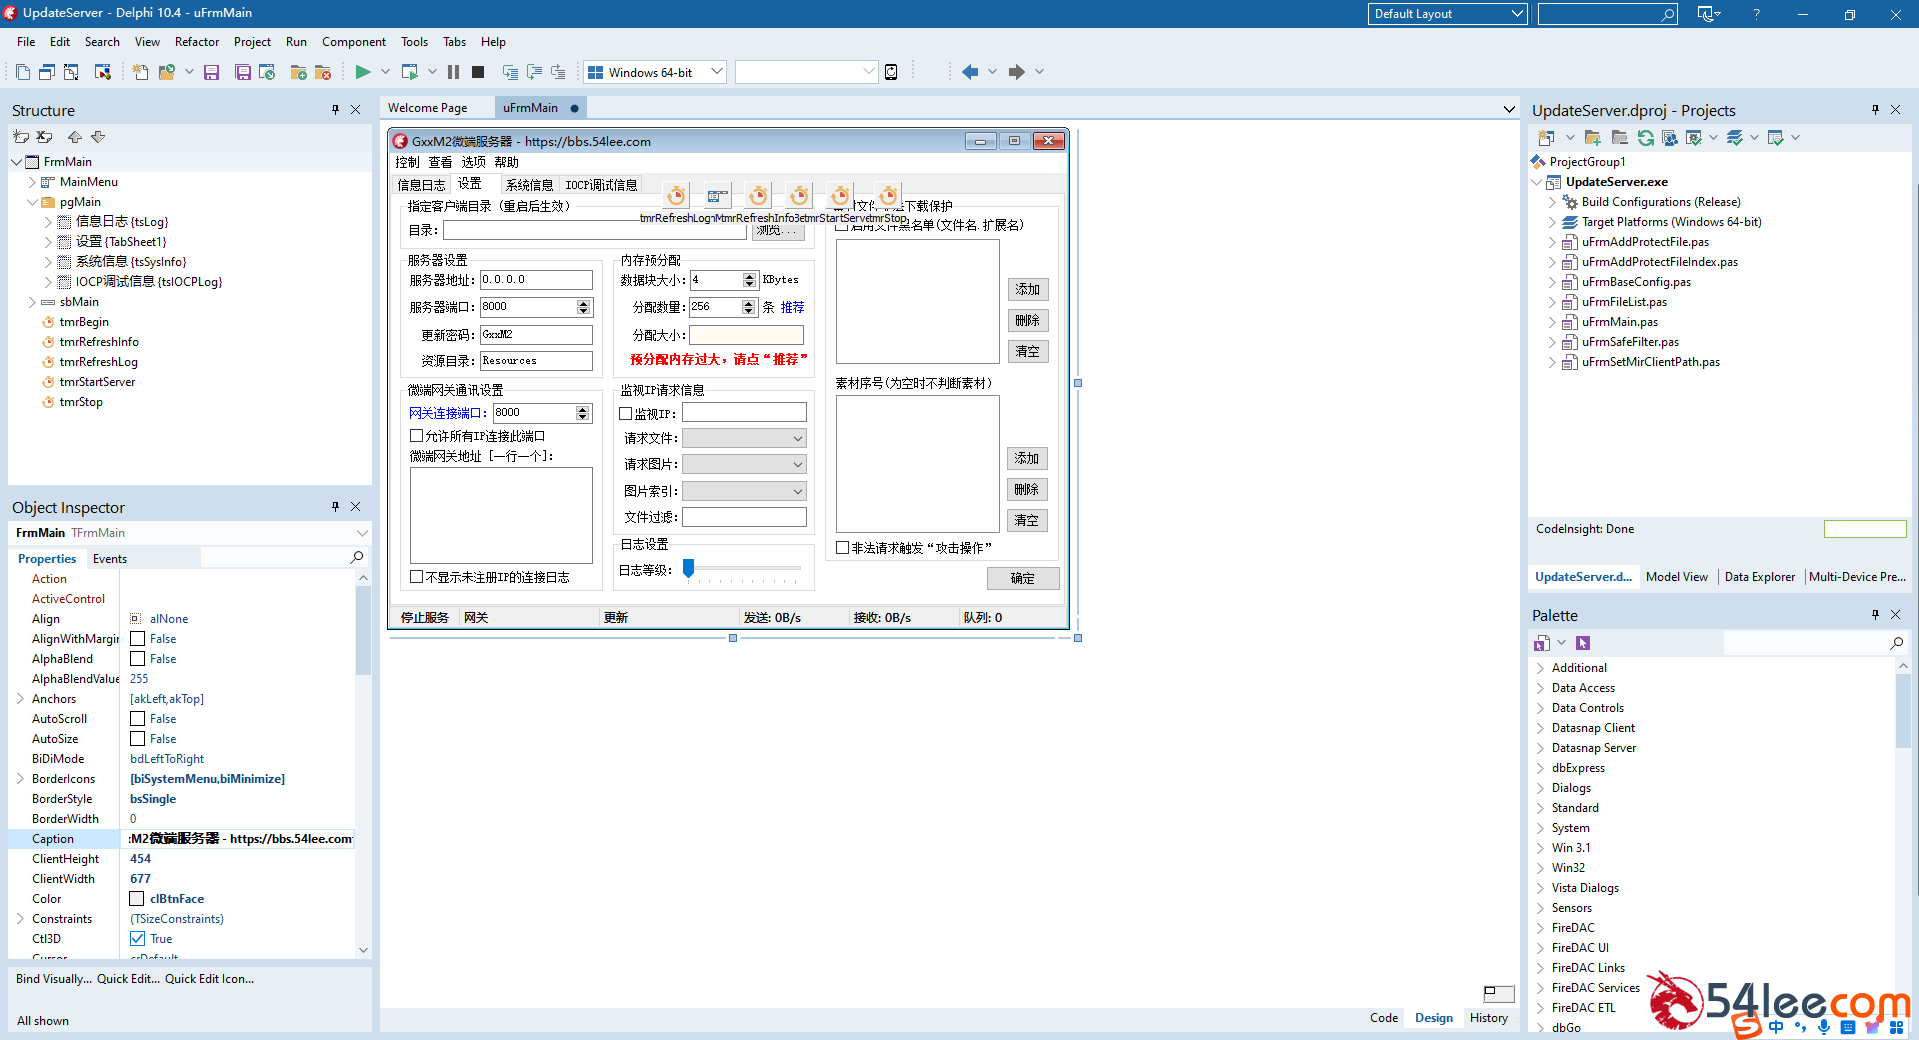Screen dimensions: 1919x1040
Task: Check 允许所有IP连接此端口 checkbox
Action: click(417, 436)
